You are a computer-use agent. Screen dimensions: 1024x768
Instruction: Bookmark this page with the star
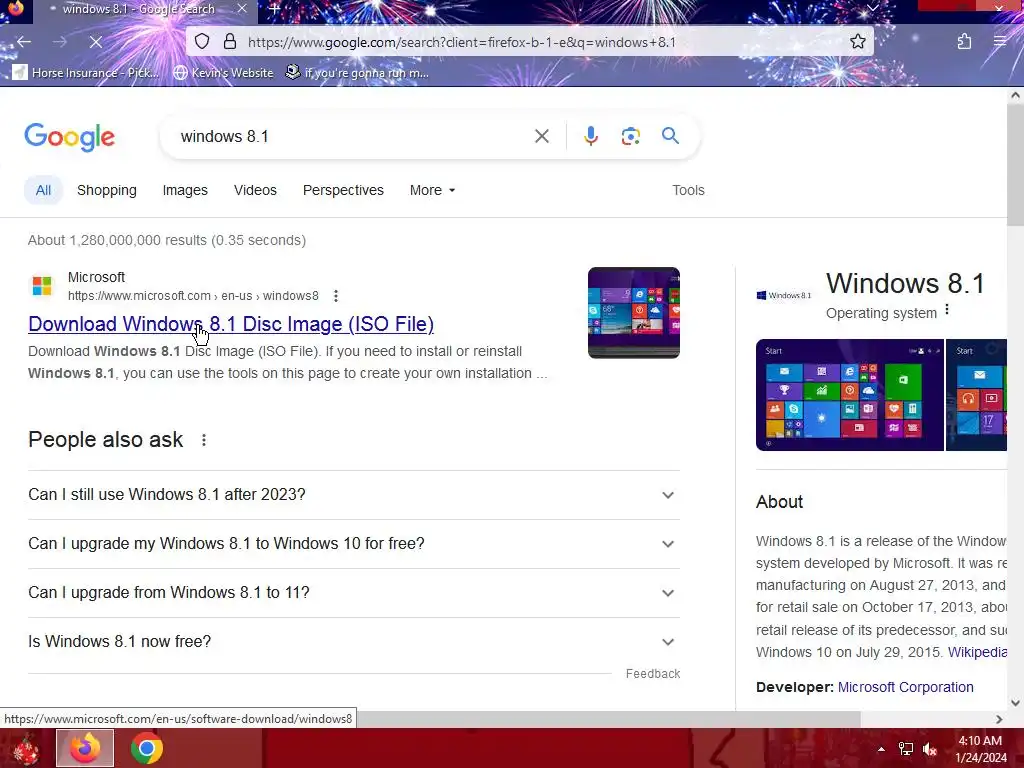[857, 42]
